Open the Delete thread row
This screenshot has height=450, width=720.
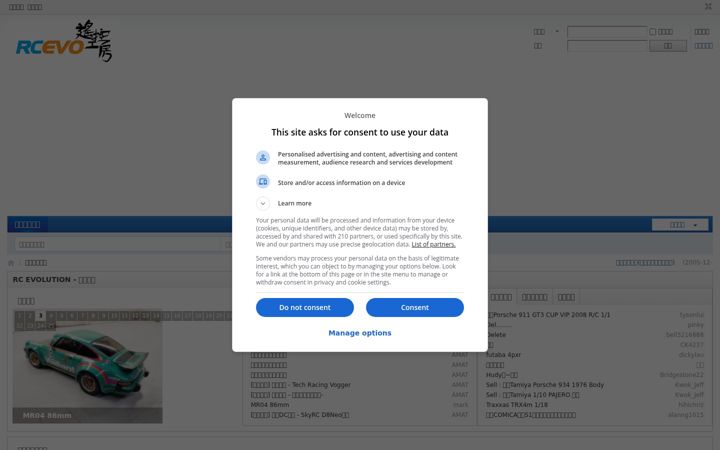(496, 335)
